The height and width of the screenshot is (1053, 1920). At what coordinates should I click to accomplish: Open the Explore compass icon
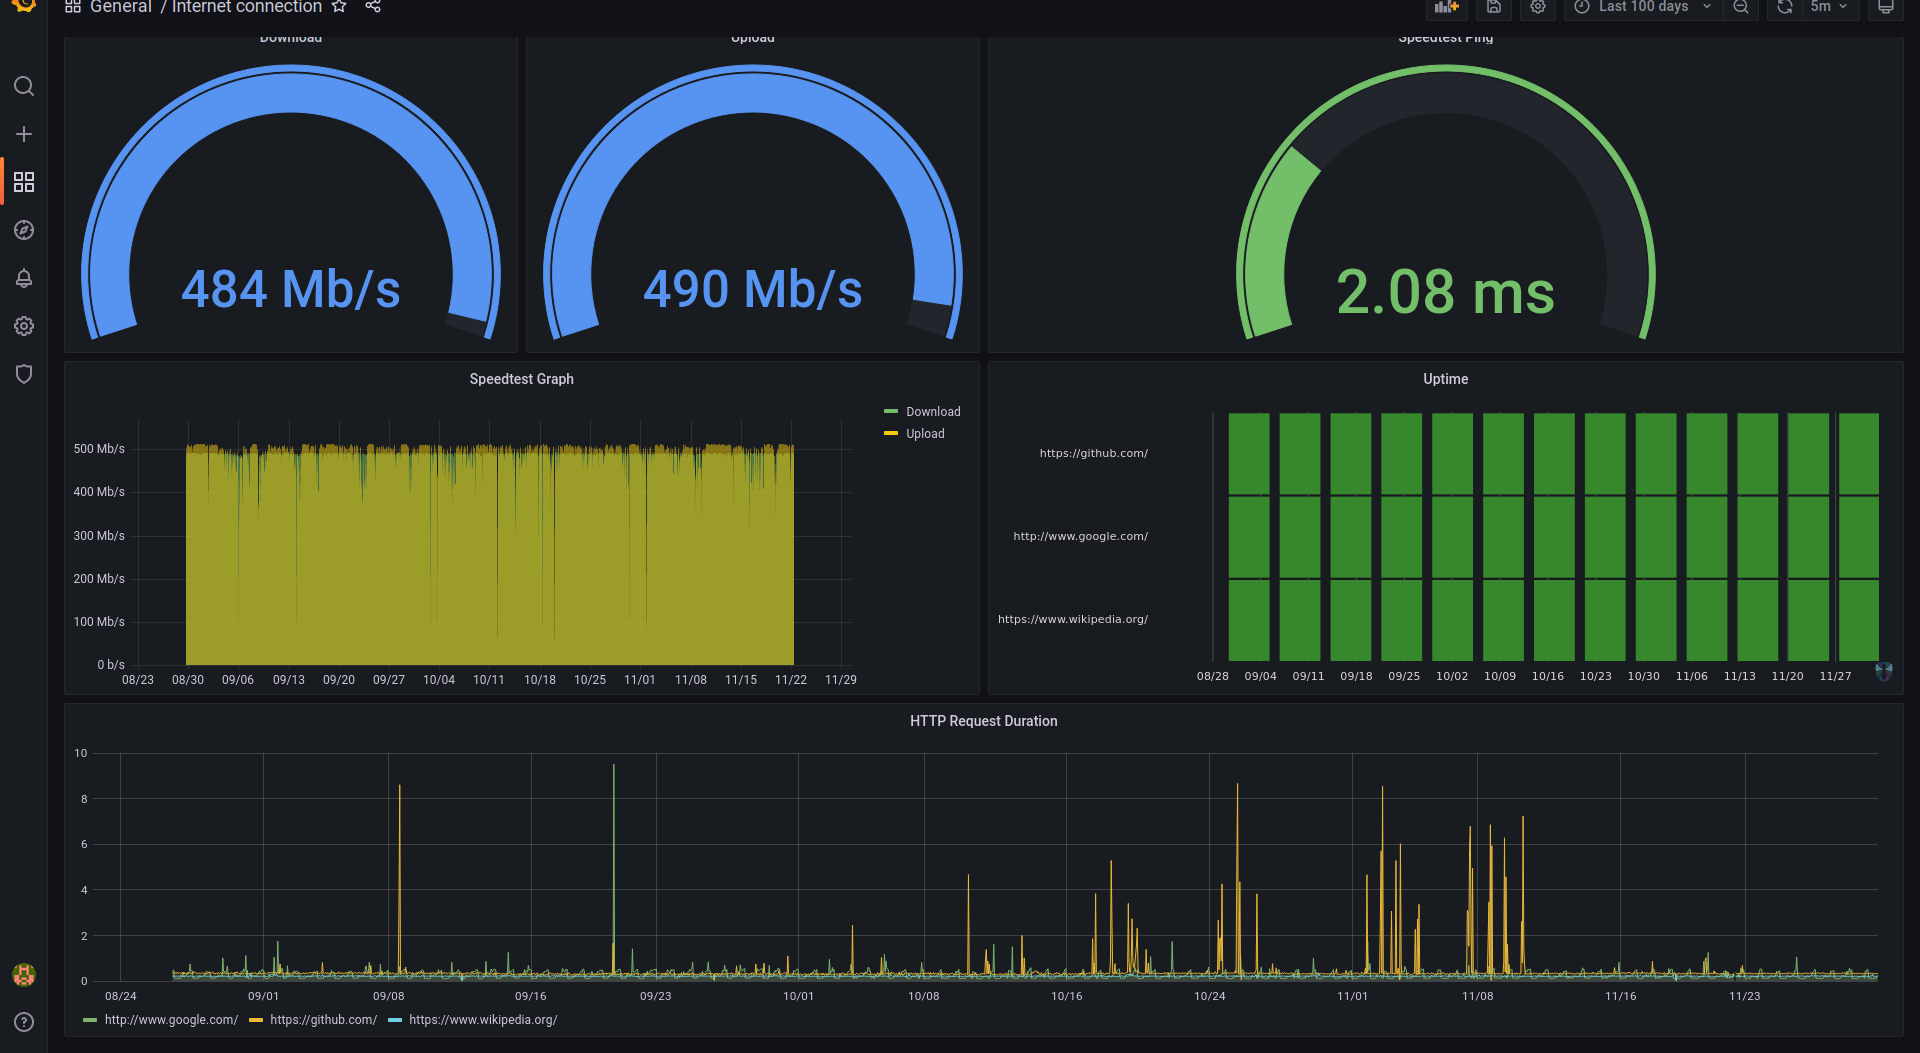[x=24, y=230]
